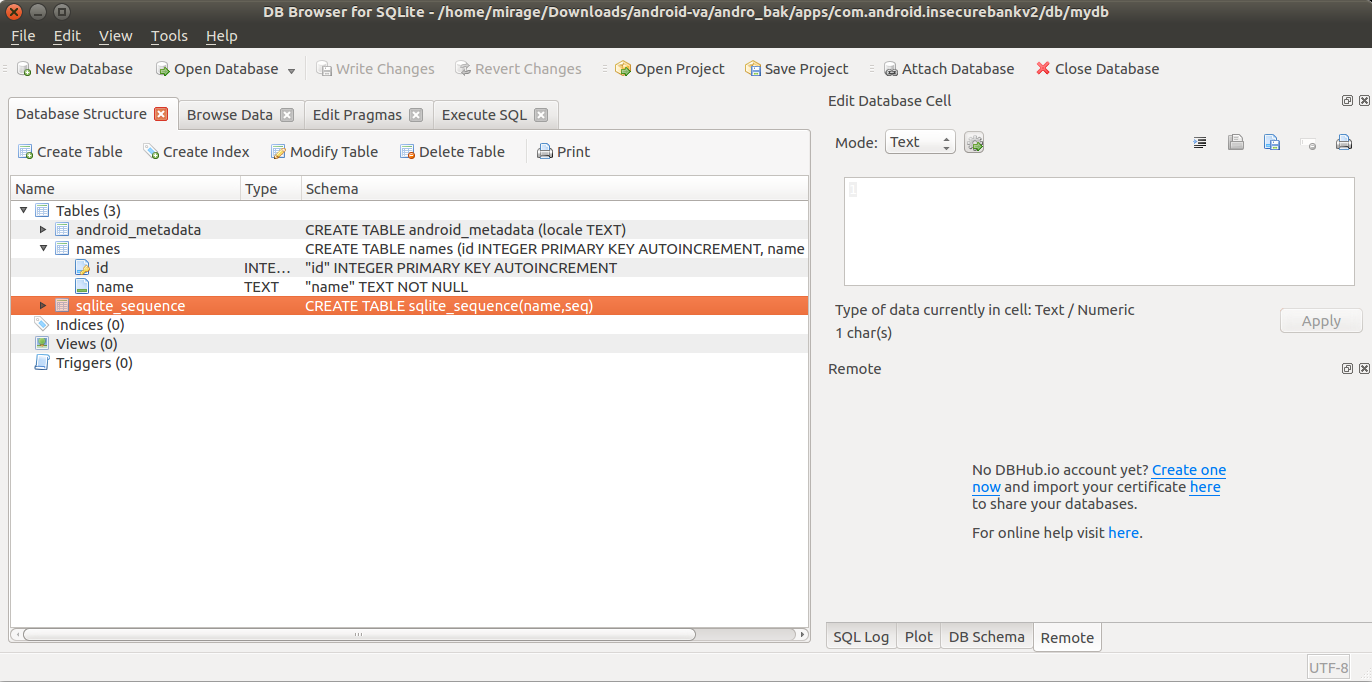
Task: Switch to the Browse Data tab
Action: tap(232, 114)
